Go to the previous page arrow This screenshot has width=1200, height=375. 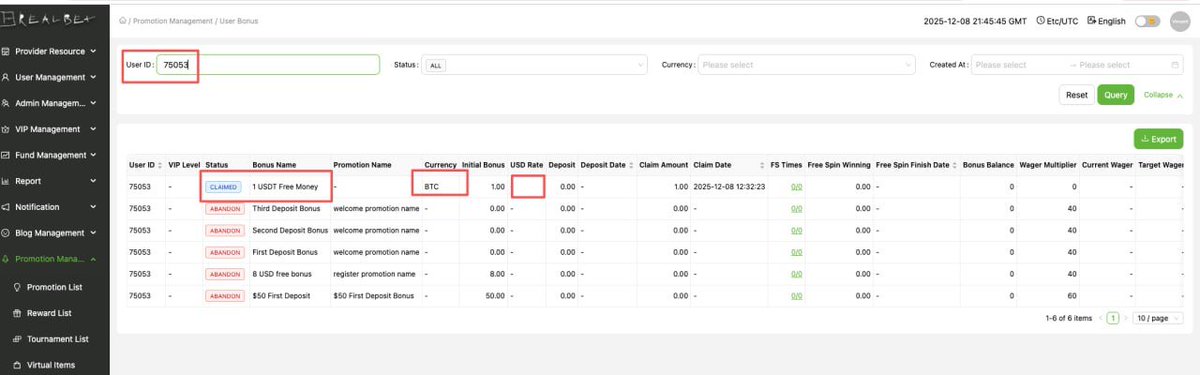[1101, 317]
